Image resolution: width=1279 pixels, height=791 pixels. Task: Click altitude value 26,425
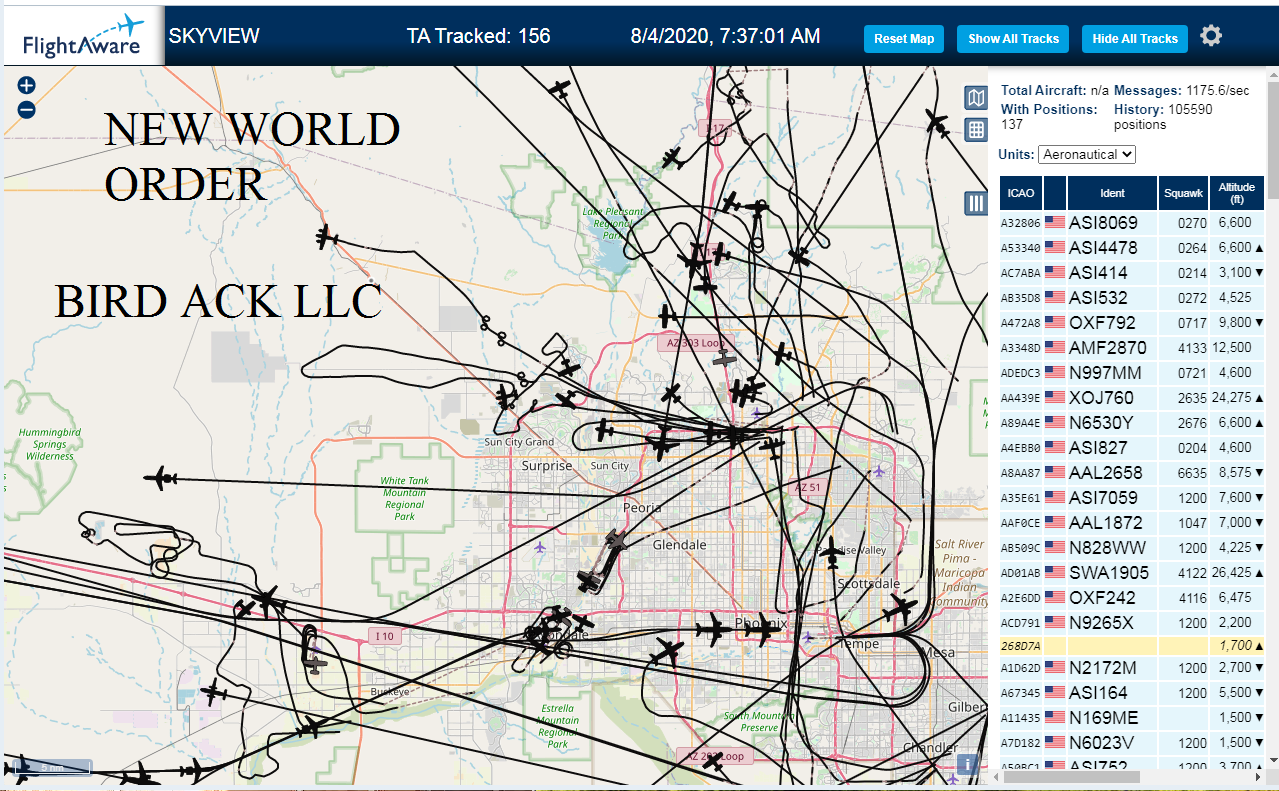coord(1231,573)
